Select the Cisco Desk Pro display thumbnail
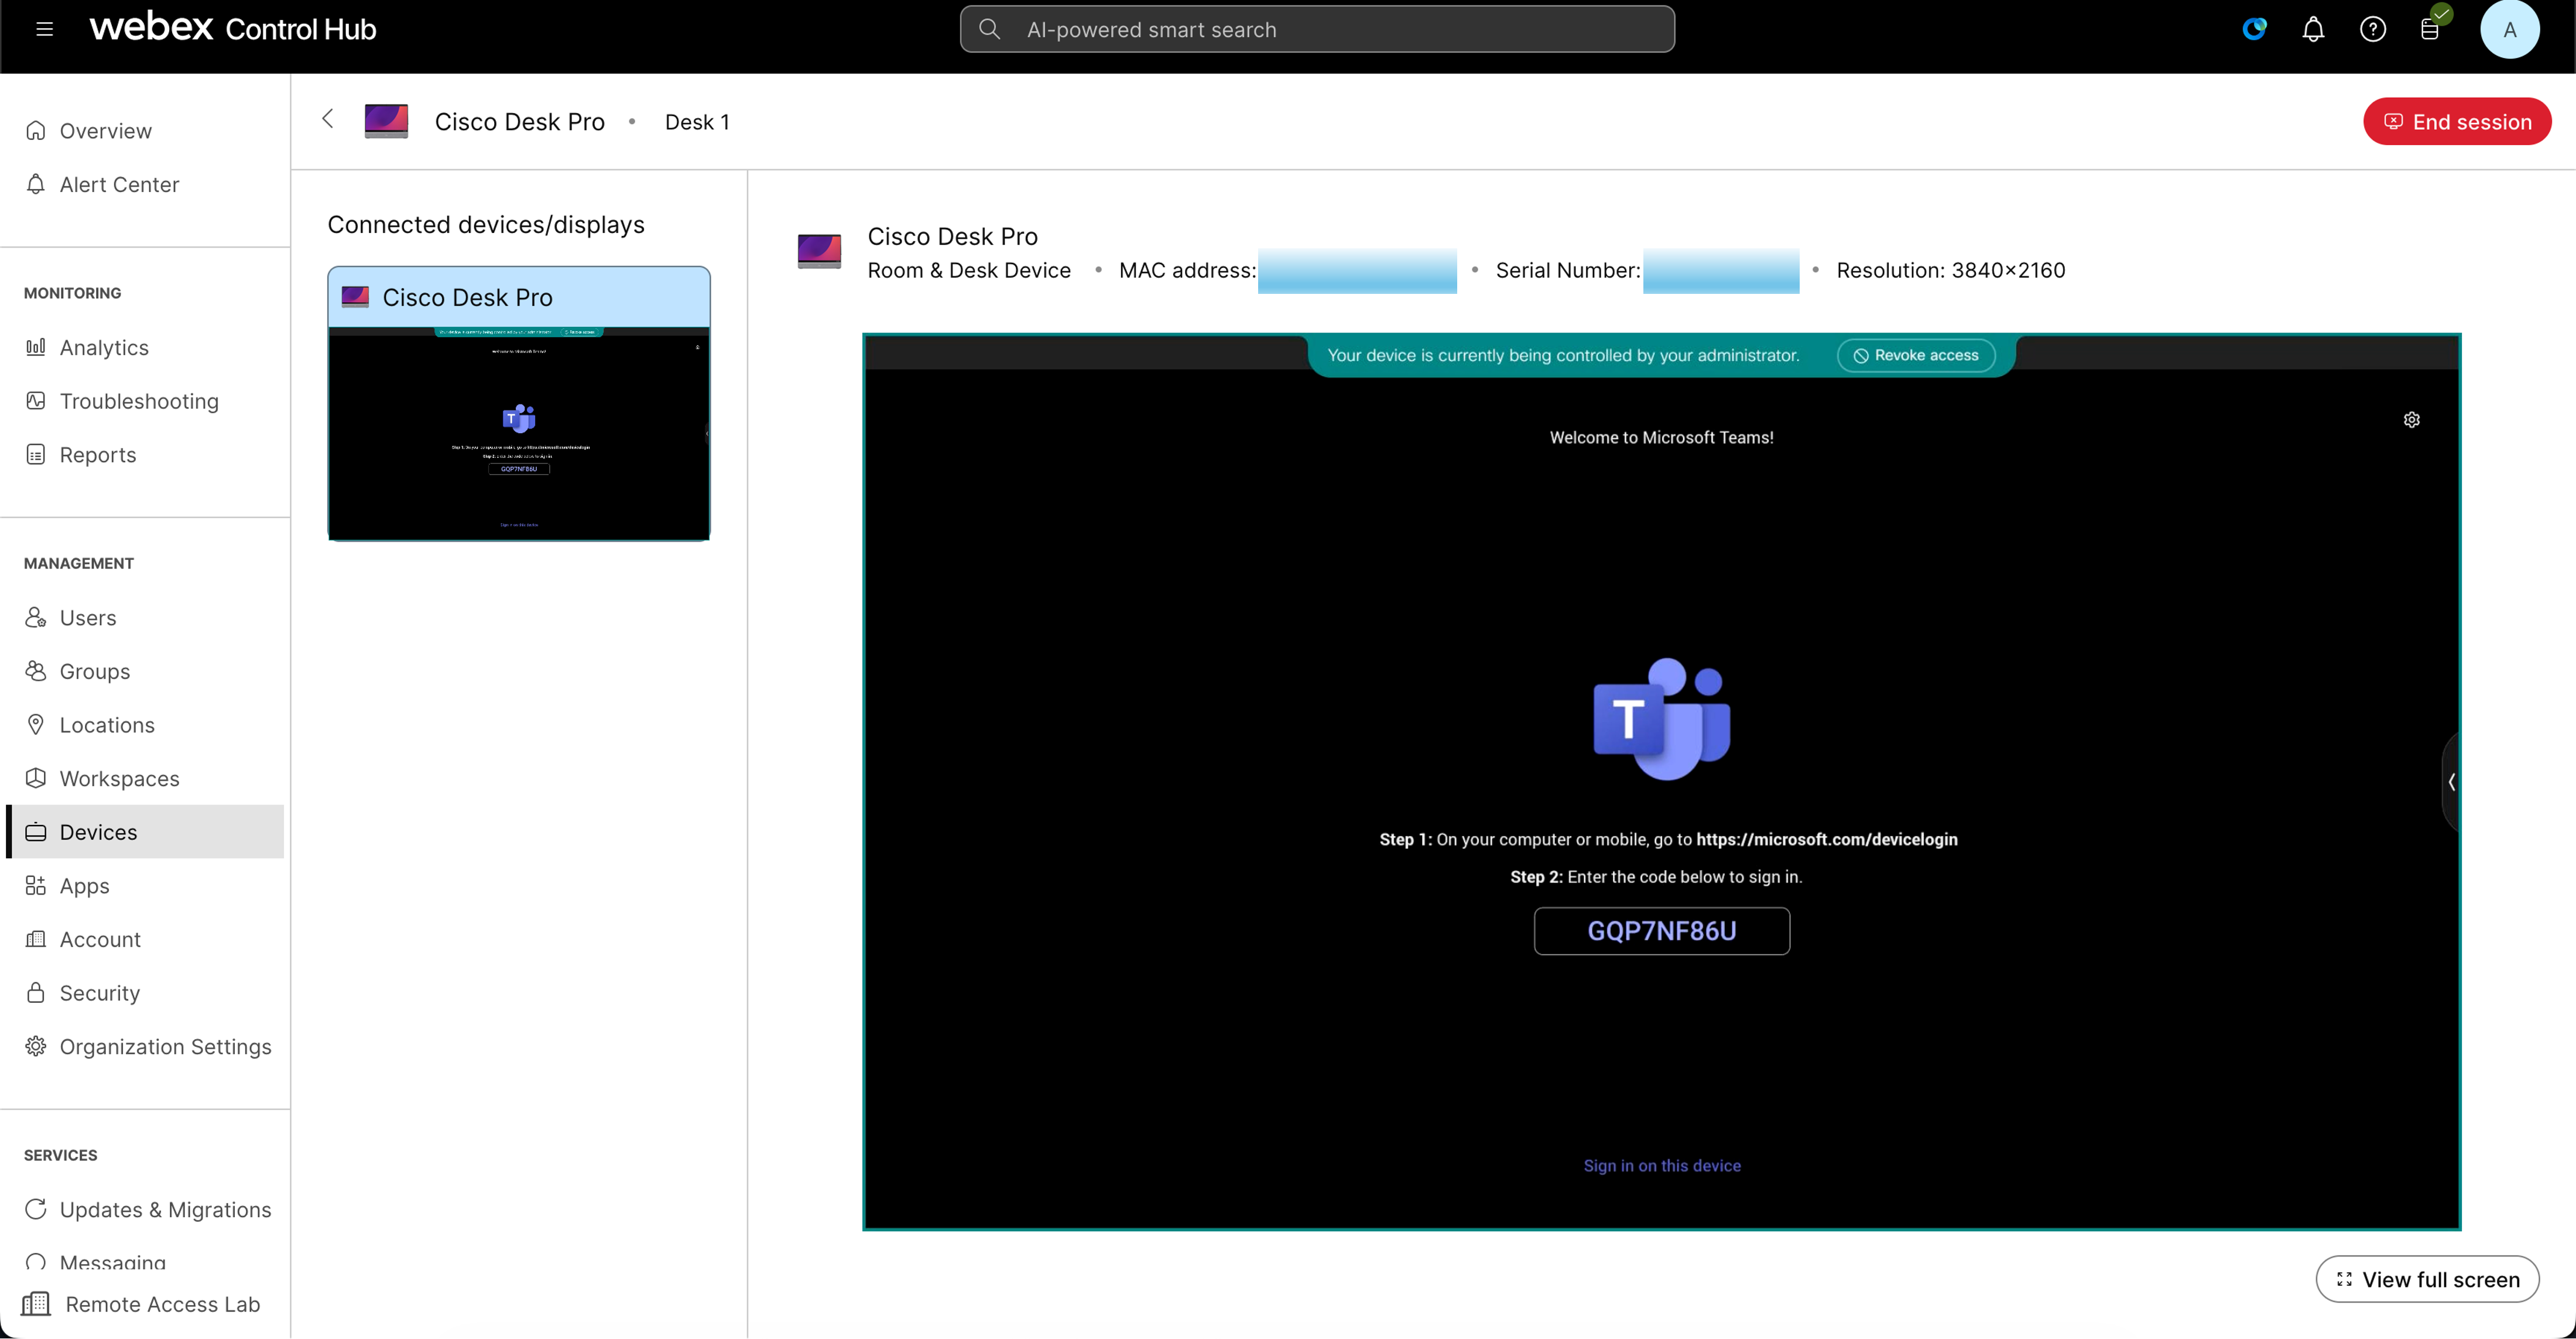Image resolution: width=2576 pixels, height=1339 pixels. (518, 404)
